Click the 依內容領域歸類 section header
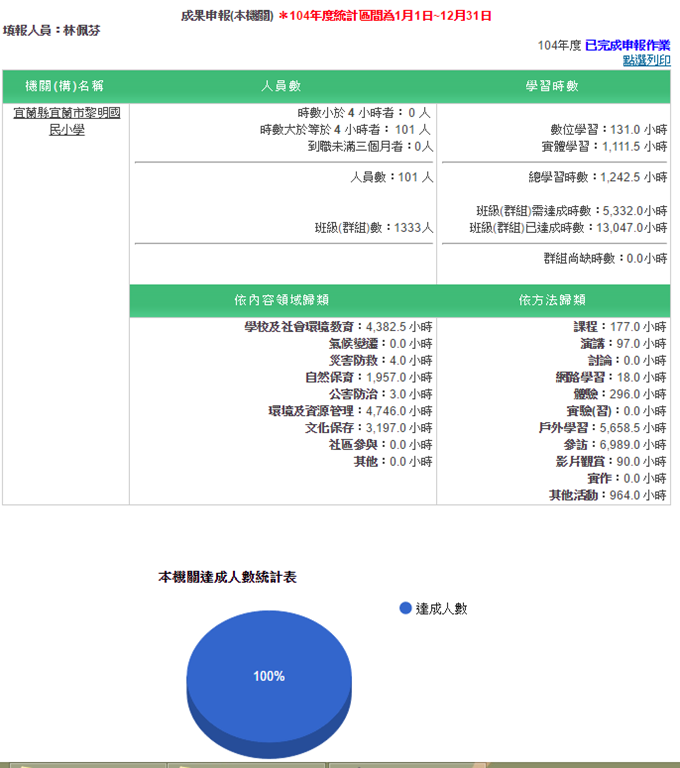 pos(281,300)
